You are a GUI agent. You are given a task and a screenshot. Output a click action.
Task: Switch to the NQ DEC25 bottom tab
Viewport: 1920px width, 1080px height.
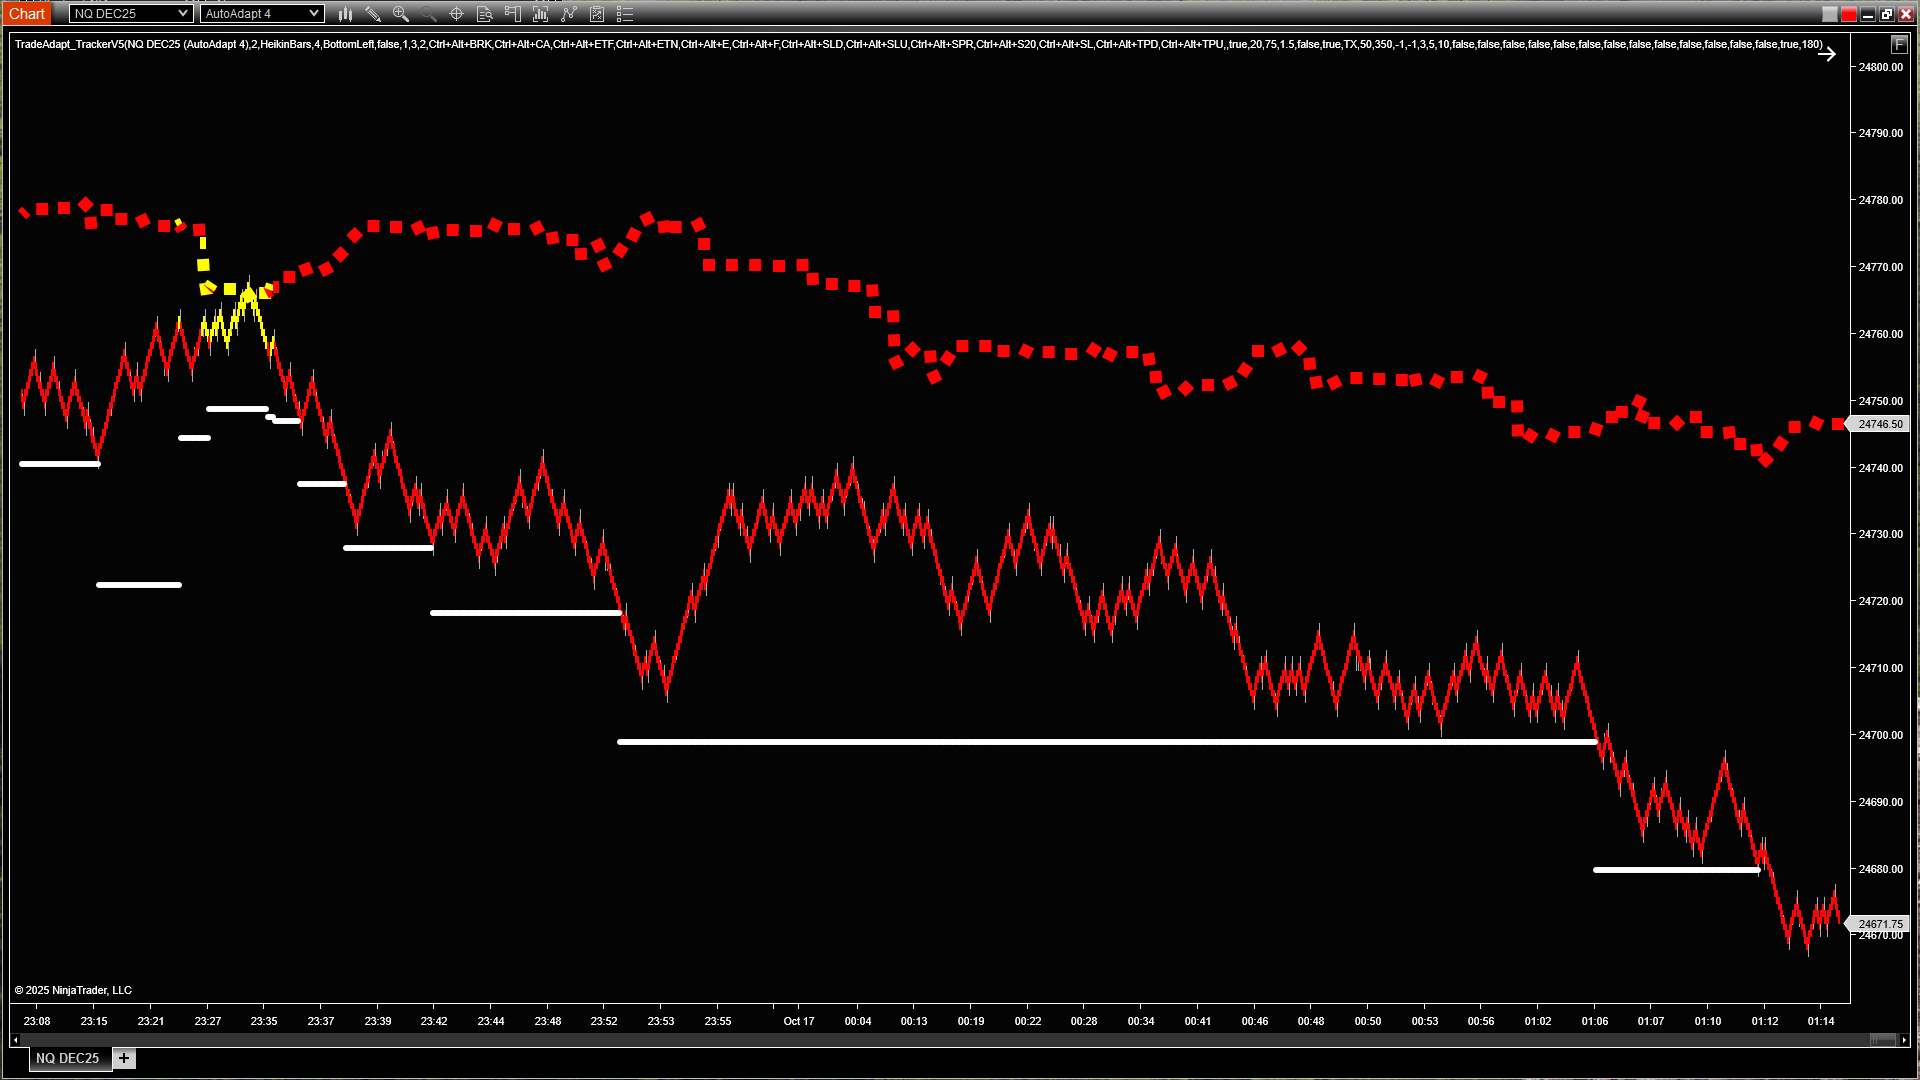(69, 1058)
